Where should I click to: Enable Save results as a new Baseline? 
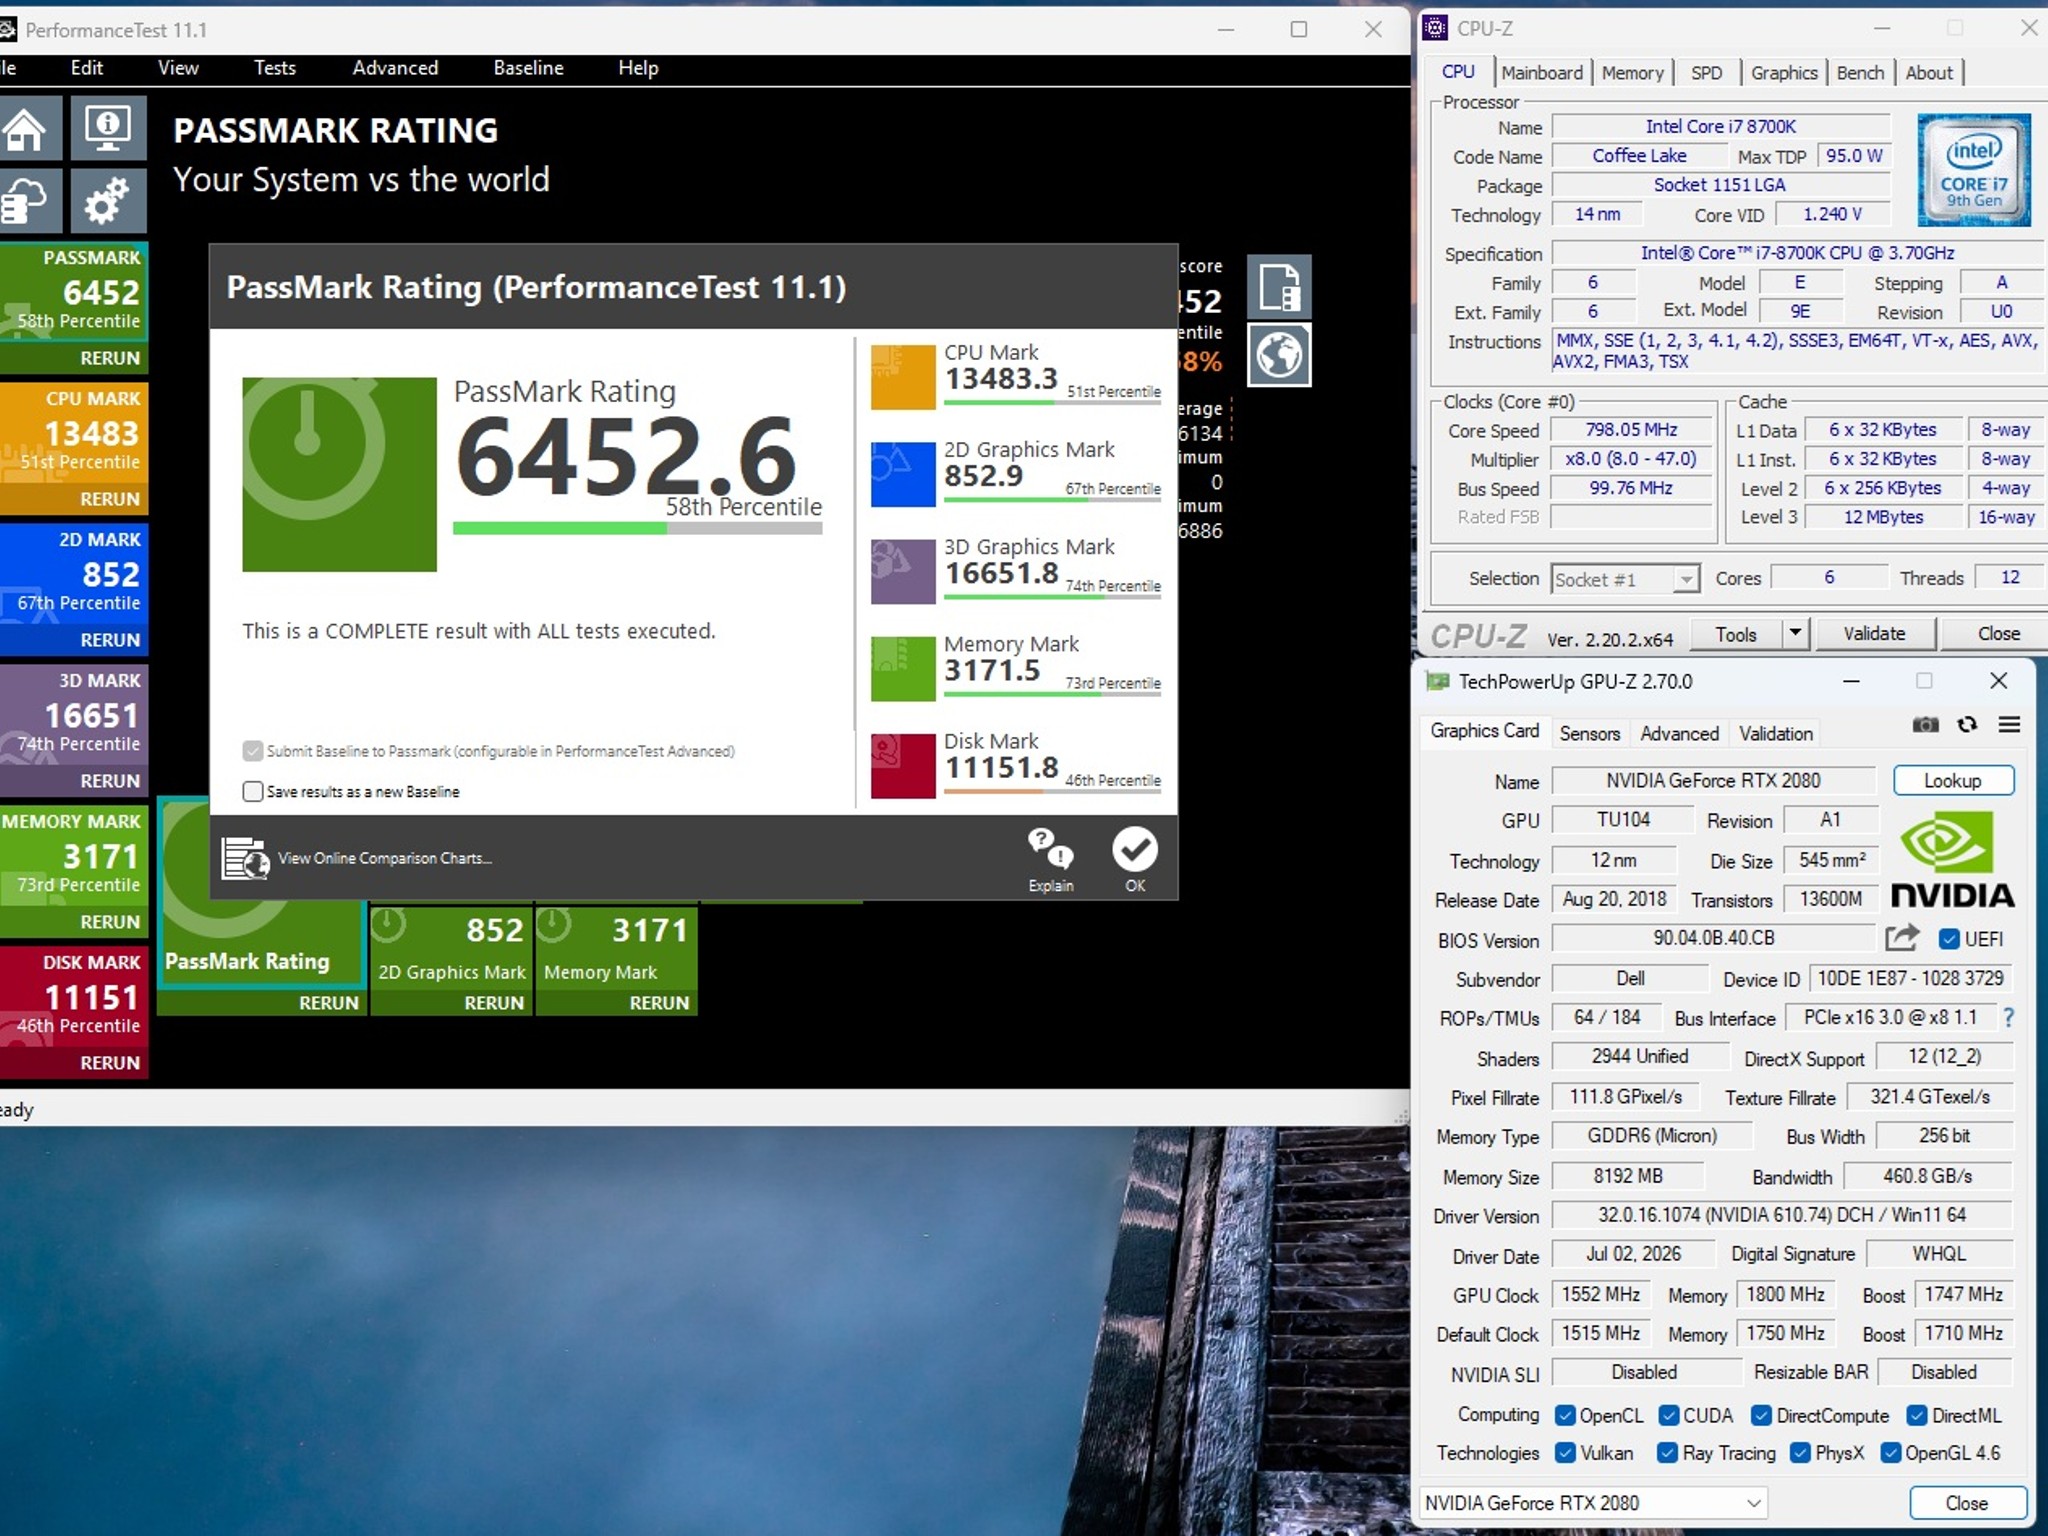pos(253,791)
